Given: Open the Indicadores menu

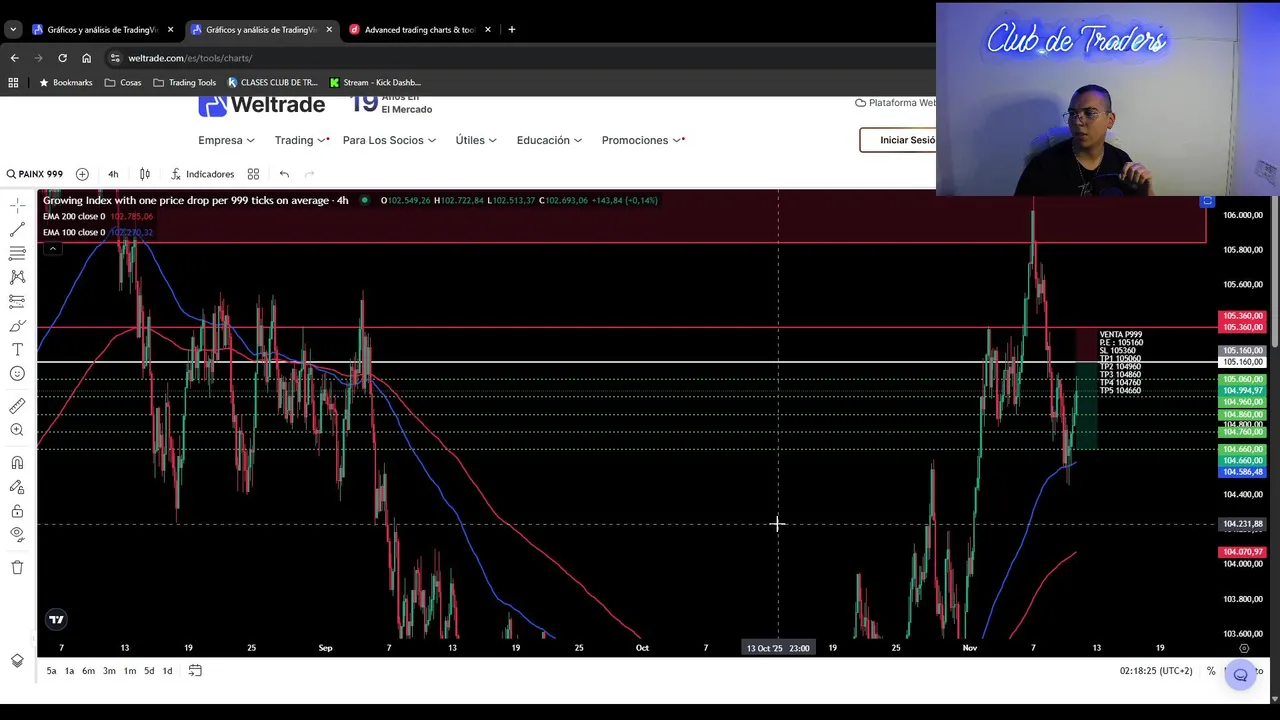Looking at the screenshot, I should (x=202, y=174).
